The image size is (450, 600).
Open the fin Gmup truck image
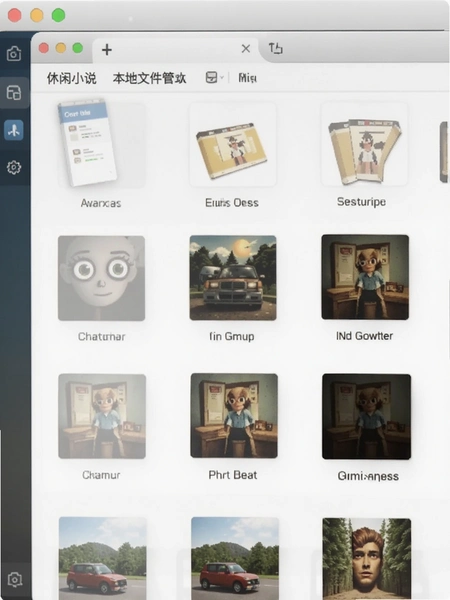pos(233,278)
